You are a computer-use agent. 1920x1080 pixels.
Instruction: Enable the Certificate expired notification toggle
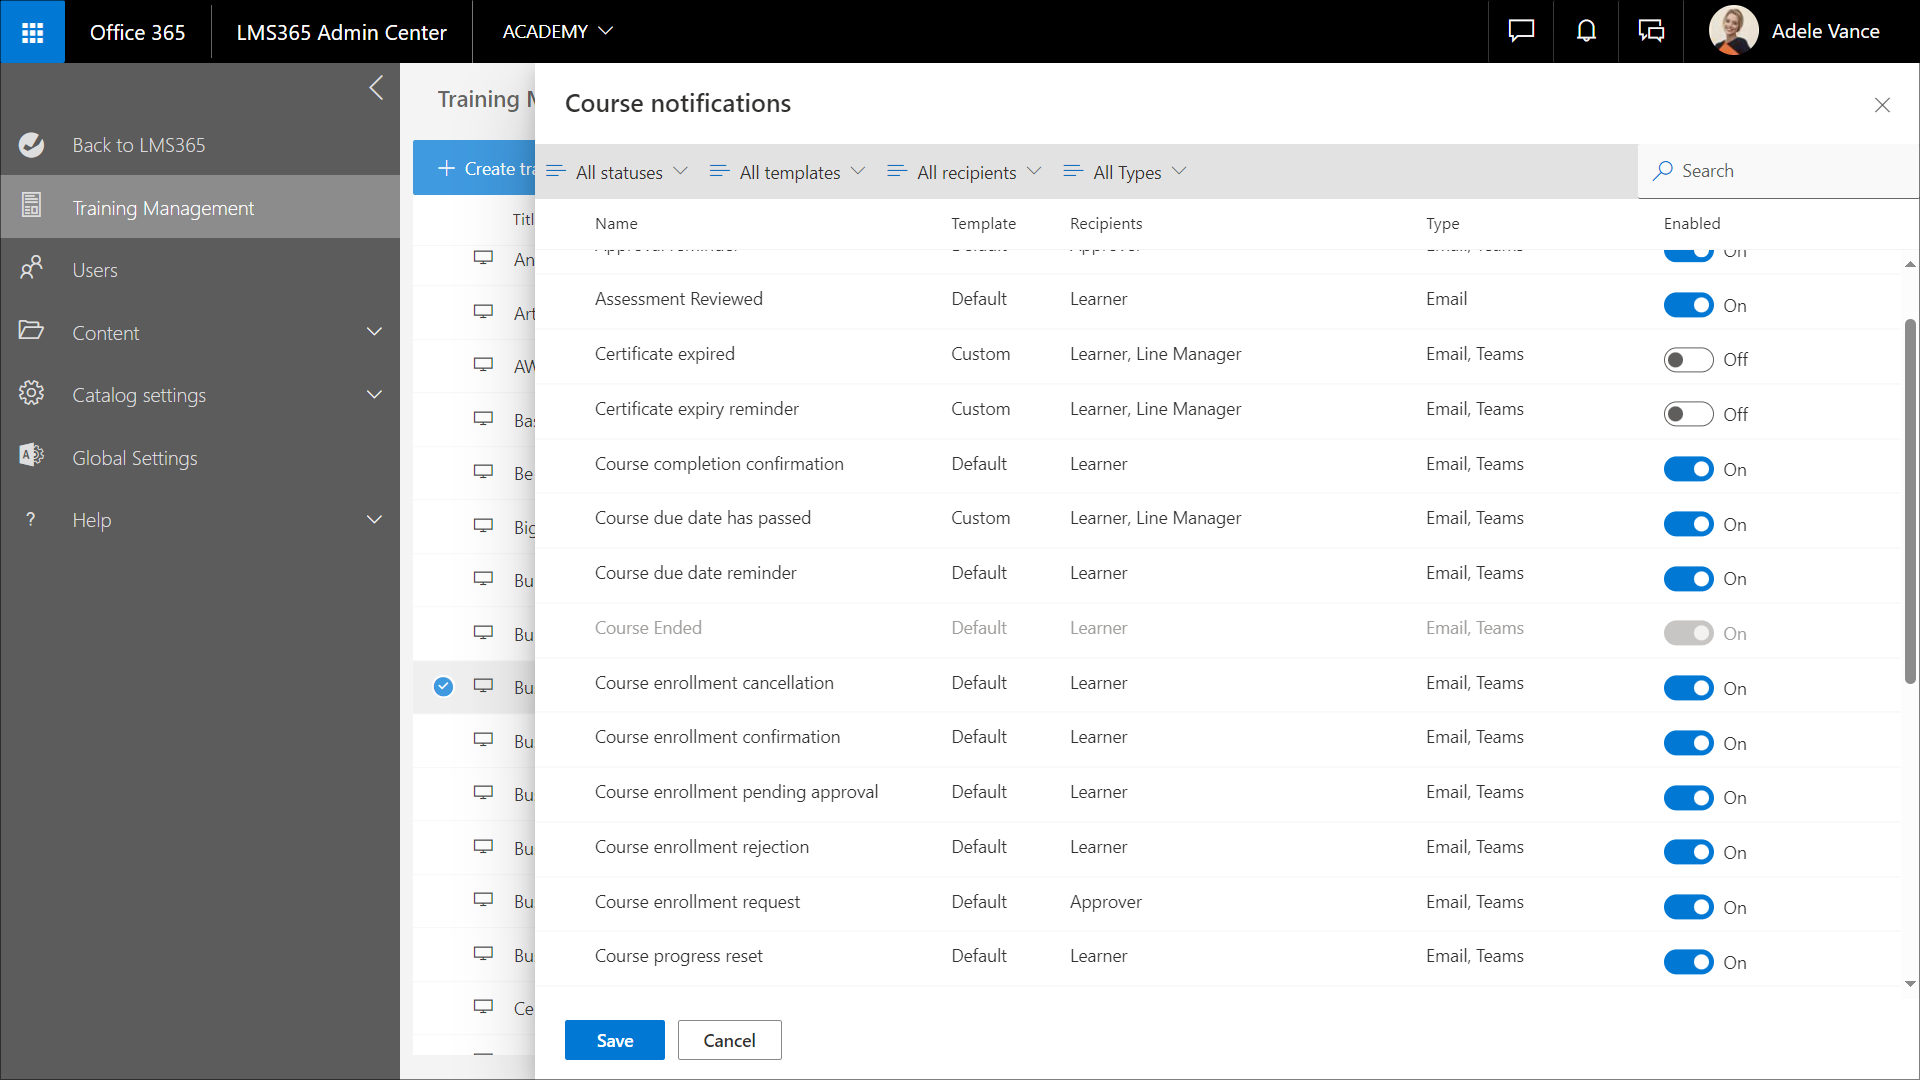click(x=1688, y=360)
